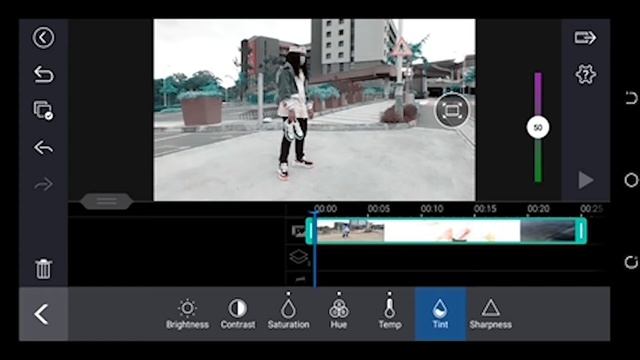Click the undo loop arrow icon
Viewport: 640px width, 360px height.
click(43, 74)
